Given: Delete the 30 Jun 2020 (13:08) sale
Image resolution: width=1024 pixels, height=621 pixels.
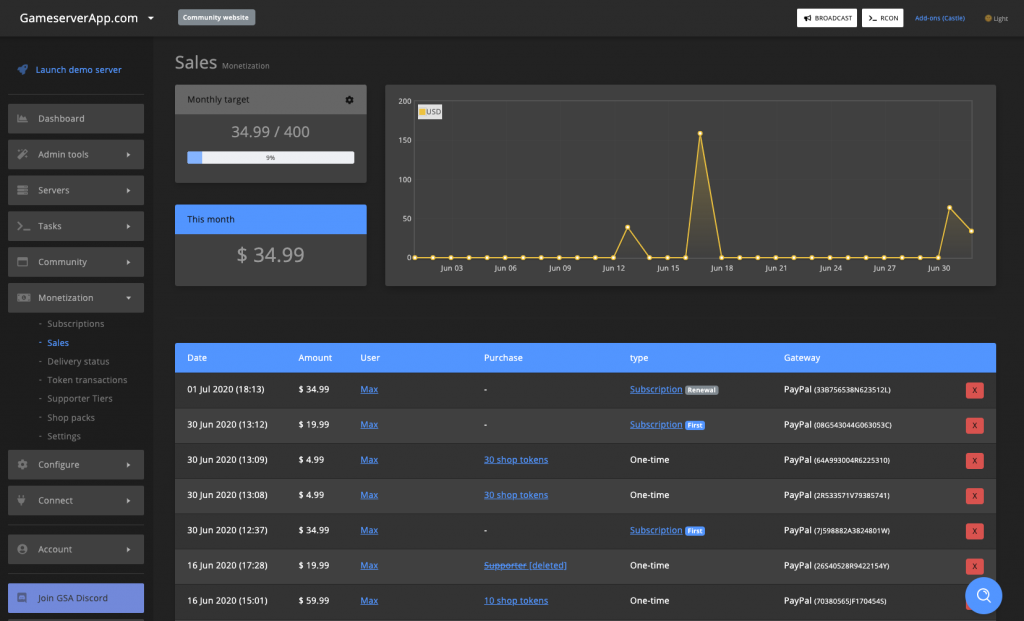Looking at the screenshot, I should pyautogui.click(x=974, y=496).
